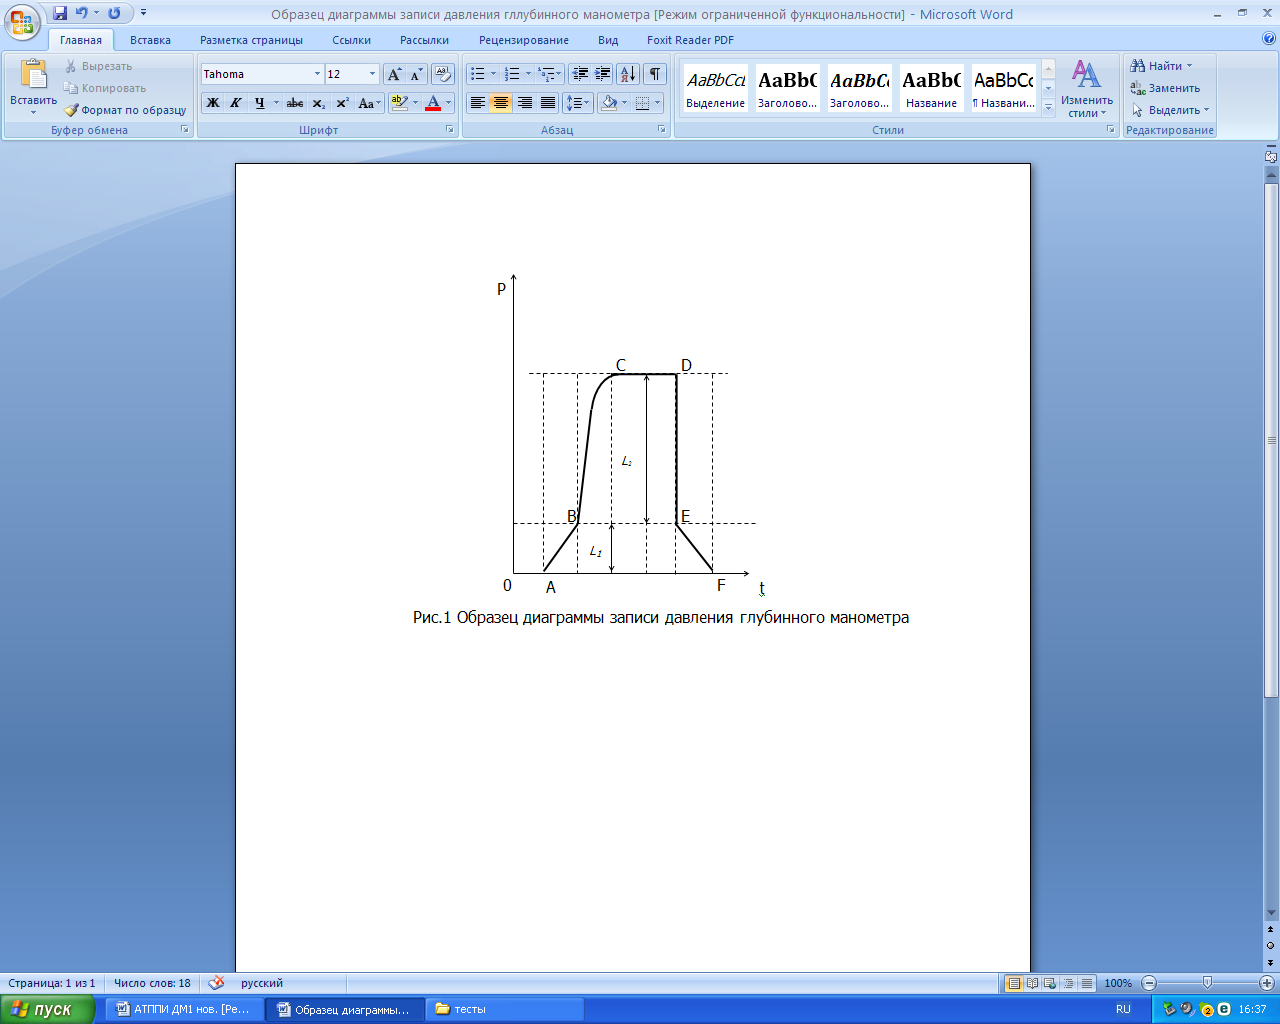The height and width of the screenshot is (1024, 1280).
Task: Open Word help question mark icon
Action: click(x=1269, y=39)
